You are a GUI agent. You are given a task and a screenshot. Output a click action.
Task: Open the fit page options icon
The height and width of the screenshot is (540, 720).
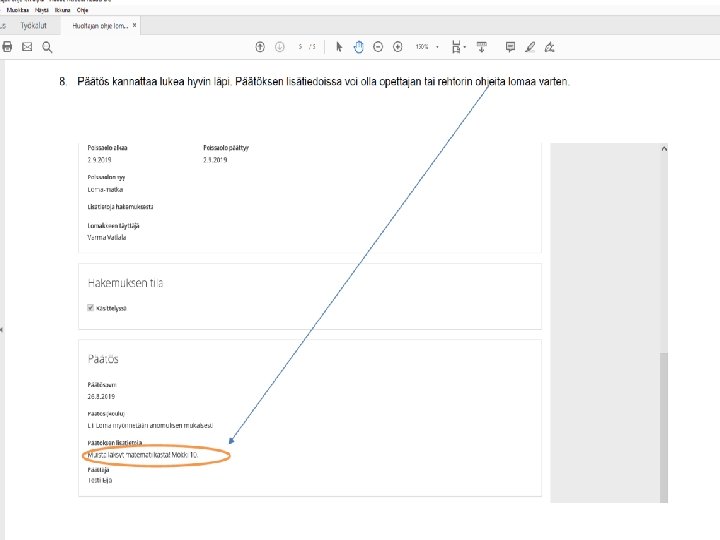(456, 47)
